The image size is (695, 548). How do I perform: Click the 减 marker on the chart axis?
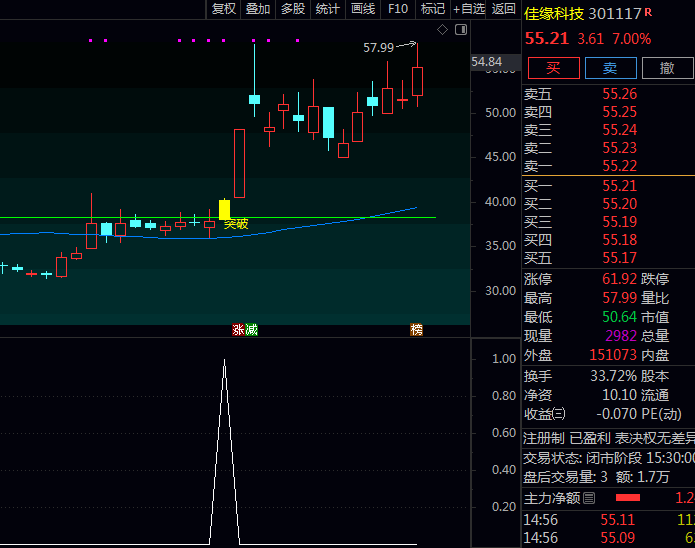[x=251, y=330]
